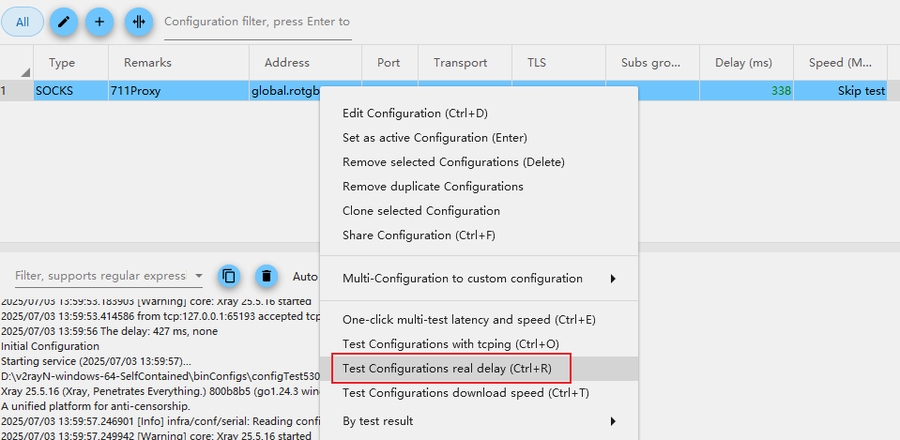
Task: Focus the Configuration filter input field
Action: 257,22
